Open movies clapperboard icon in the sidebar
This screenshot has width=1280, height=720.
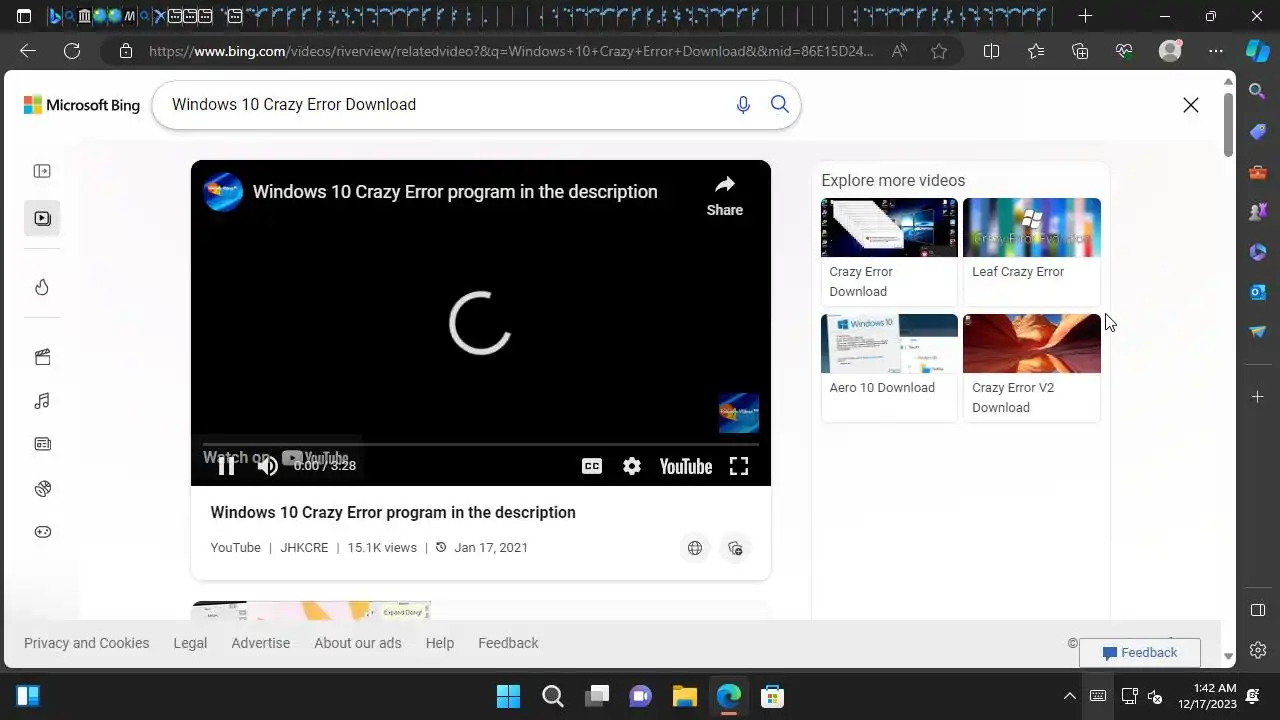42,357
